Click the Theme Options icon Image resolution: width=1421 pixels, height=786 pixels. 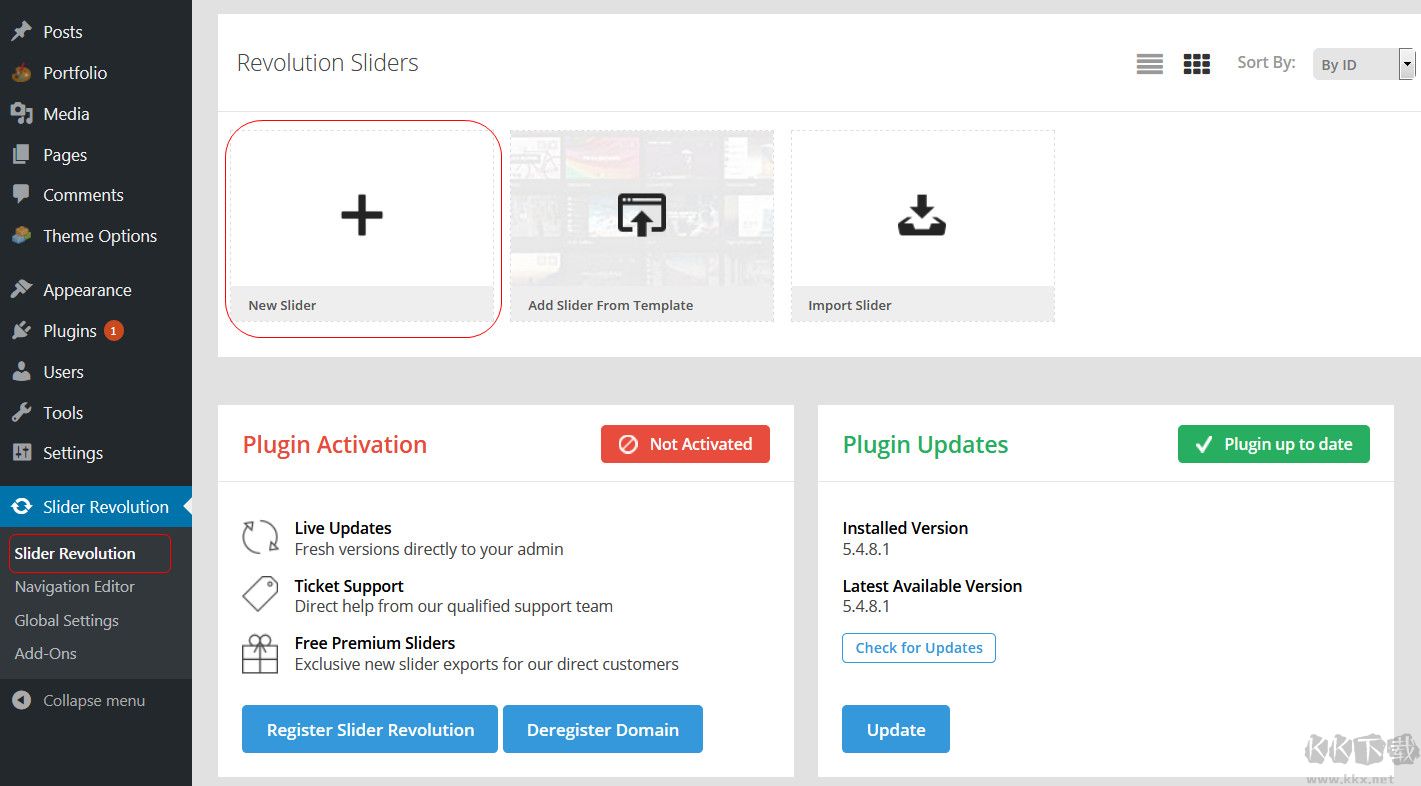click(21, 236)
